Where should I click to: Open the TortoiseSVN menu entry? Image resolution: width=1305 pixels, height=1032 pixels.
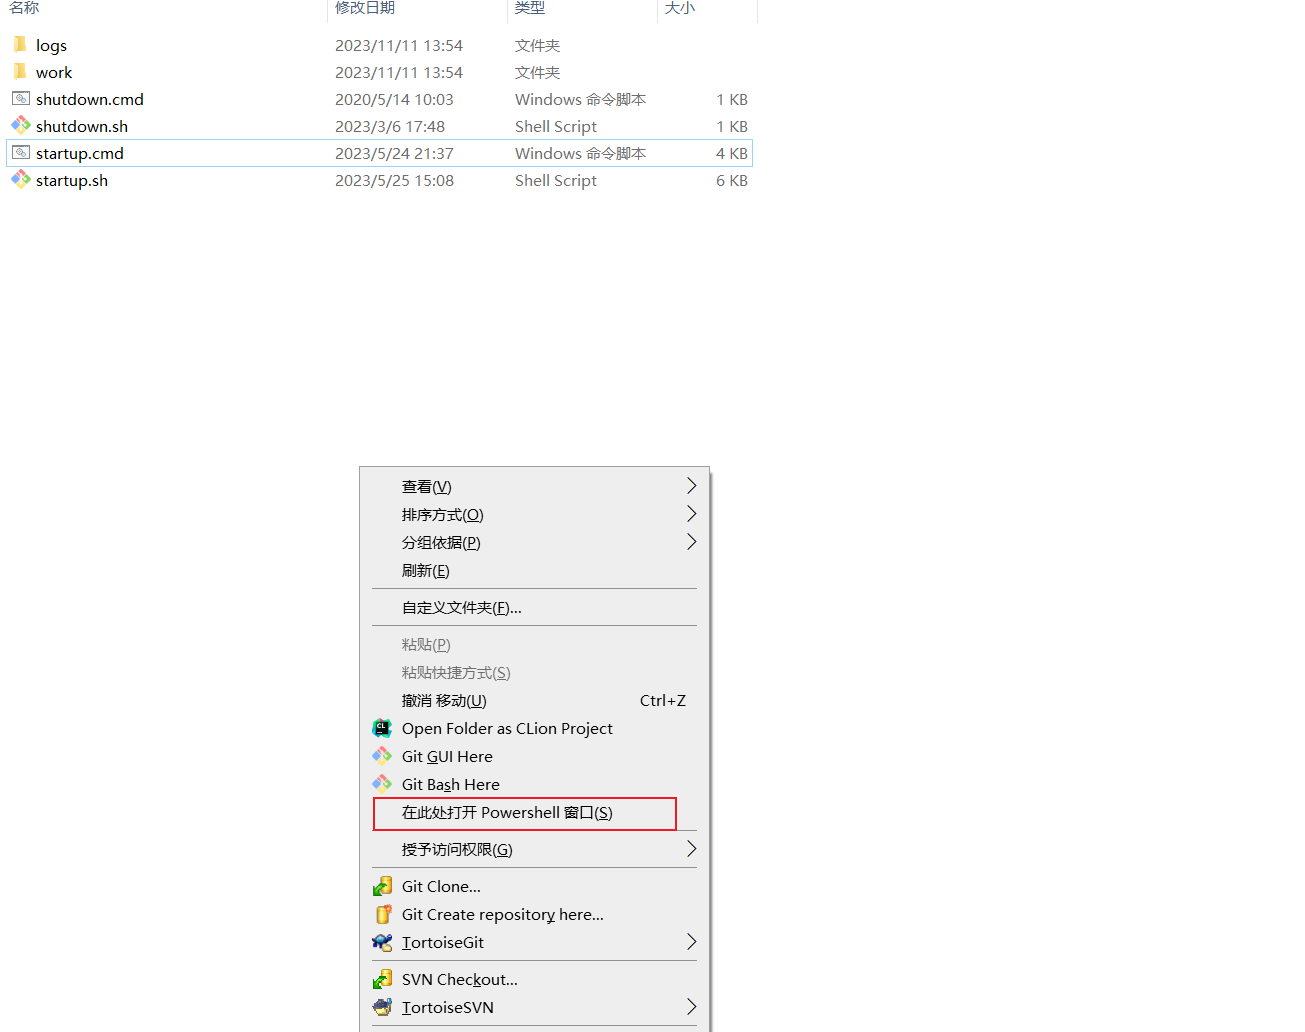coord(534,1007)
